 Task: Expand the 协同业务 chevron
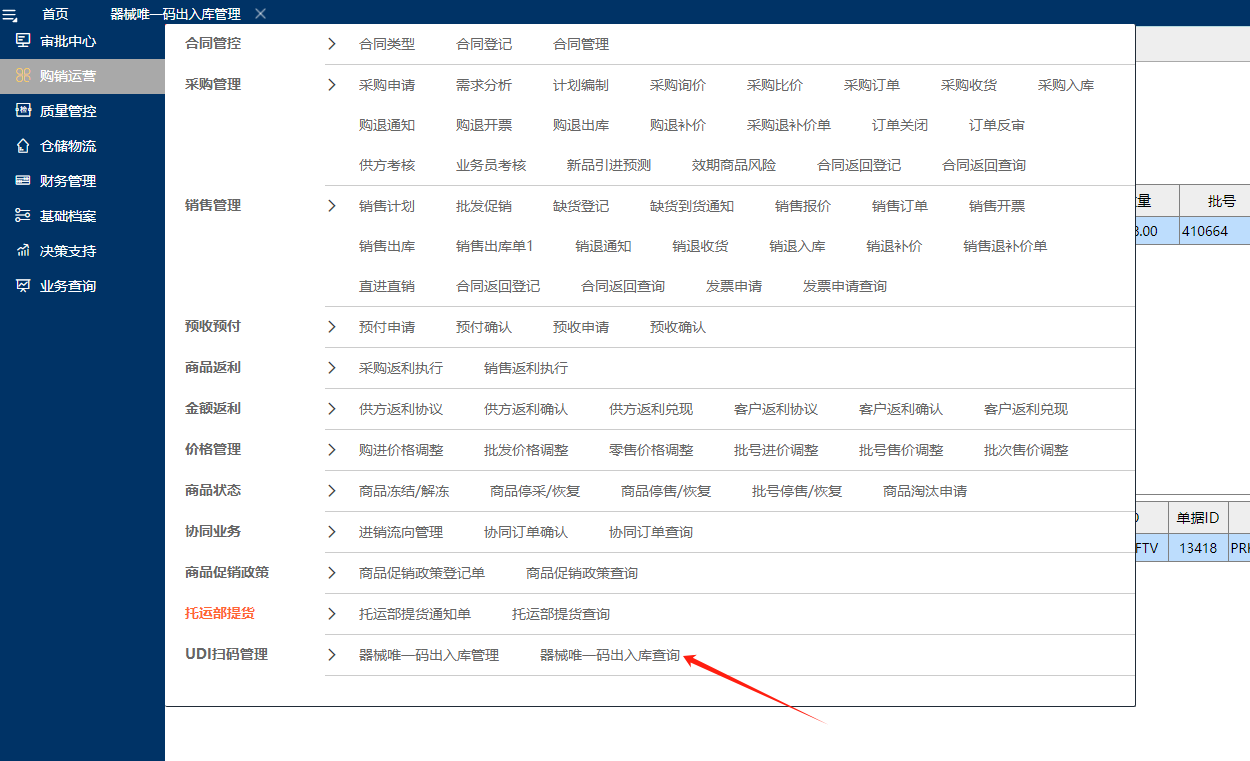coord(332,532)
